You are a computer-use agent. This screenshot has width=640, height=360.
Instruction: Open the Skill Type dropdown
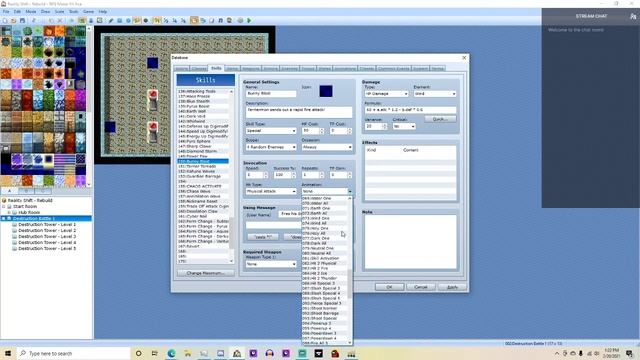click(271, 131)
